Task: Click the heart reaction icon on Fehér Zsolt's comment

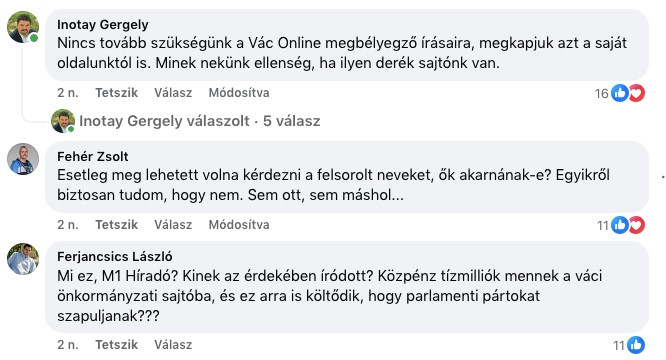Action: point(637,225)
